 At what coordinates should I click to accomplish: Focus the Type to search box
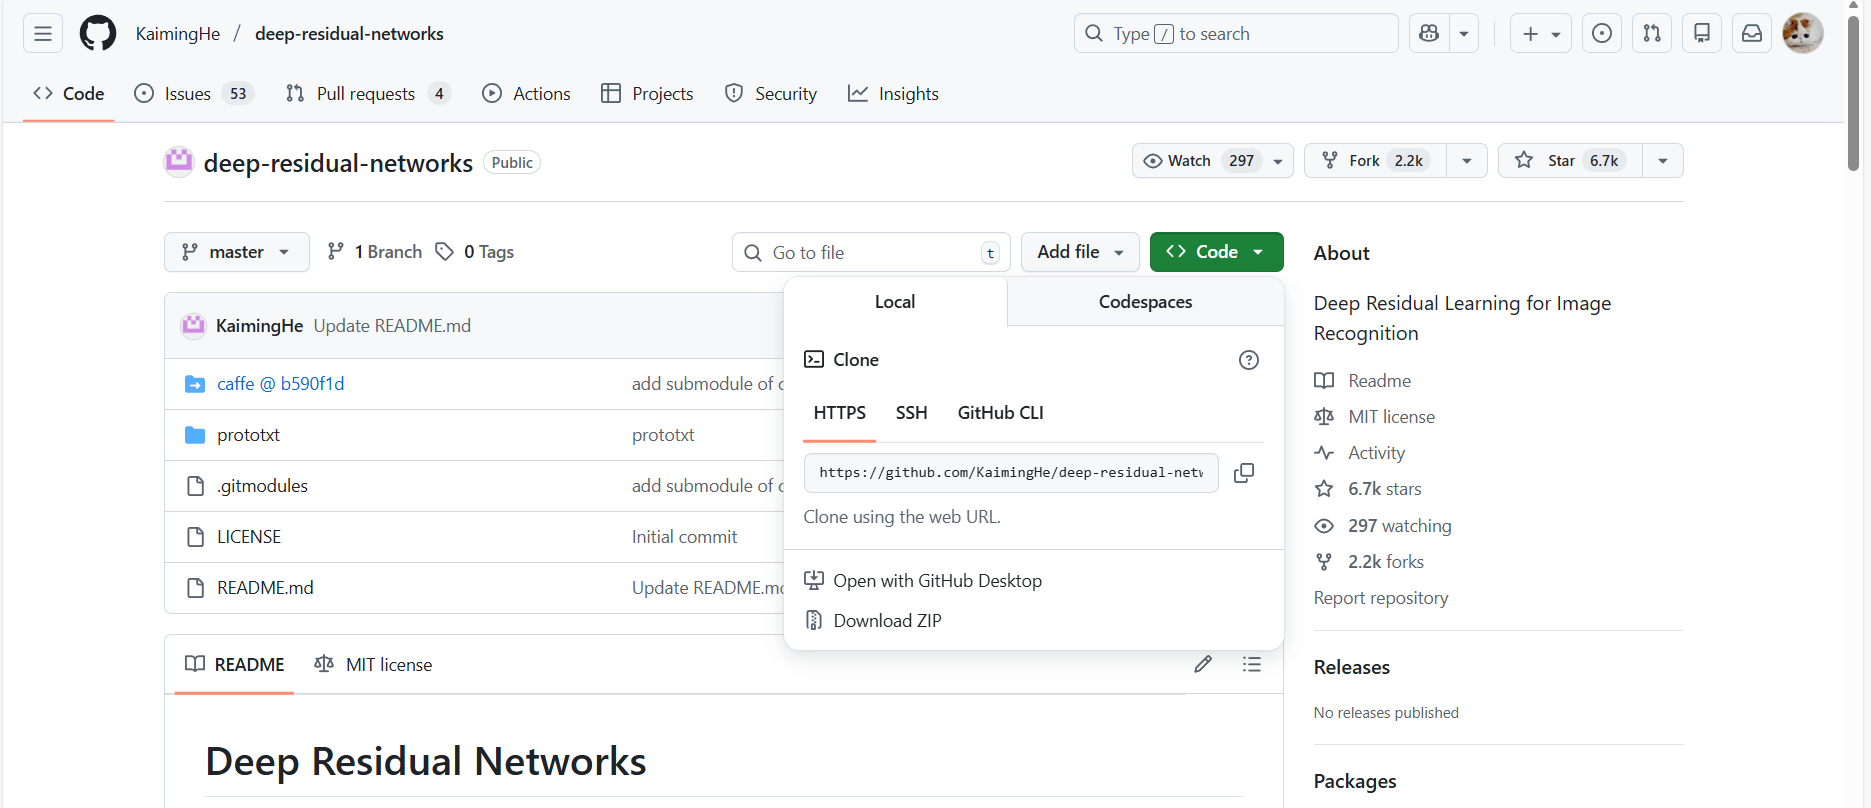coord(1236,34)
